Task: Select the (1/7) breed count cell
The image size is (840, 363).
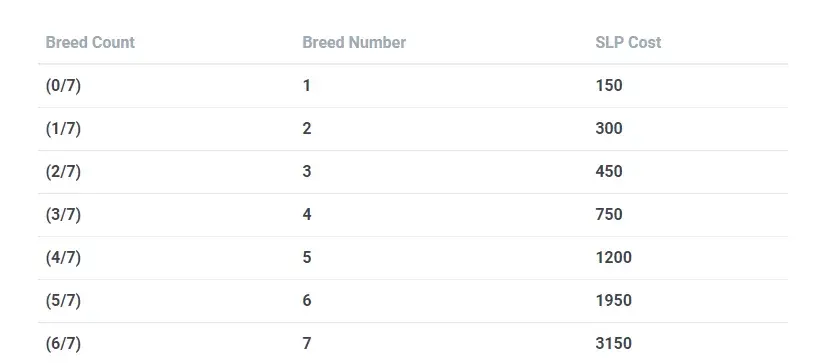Action: [63, 128]
